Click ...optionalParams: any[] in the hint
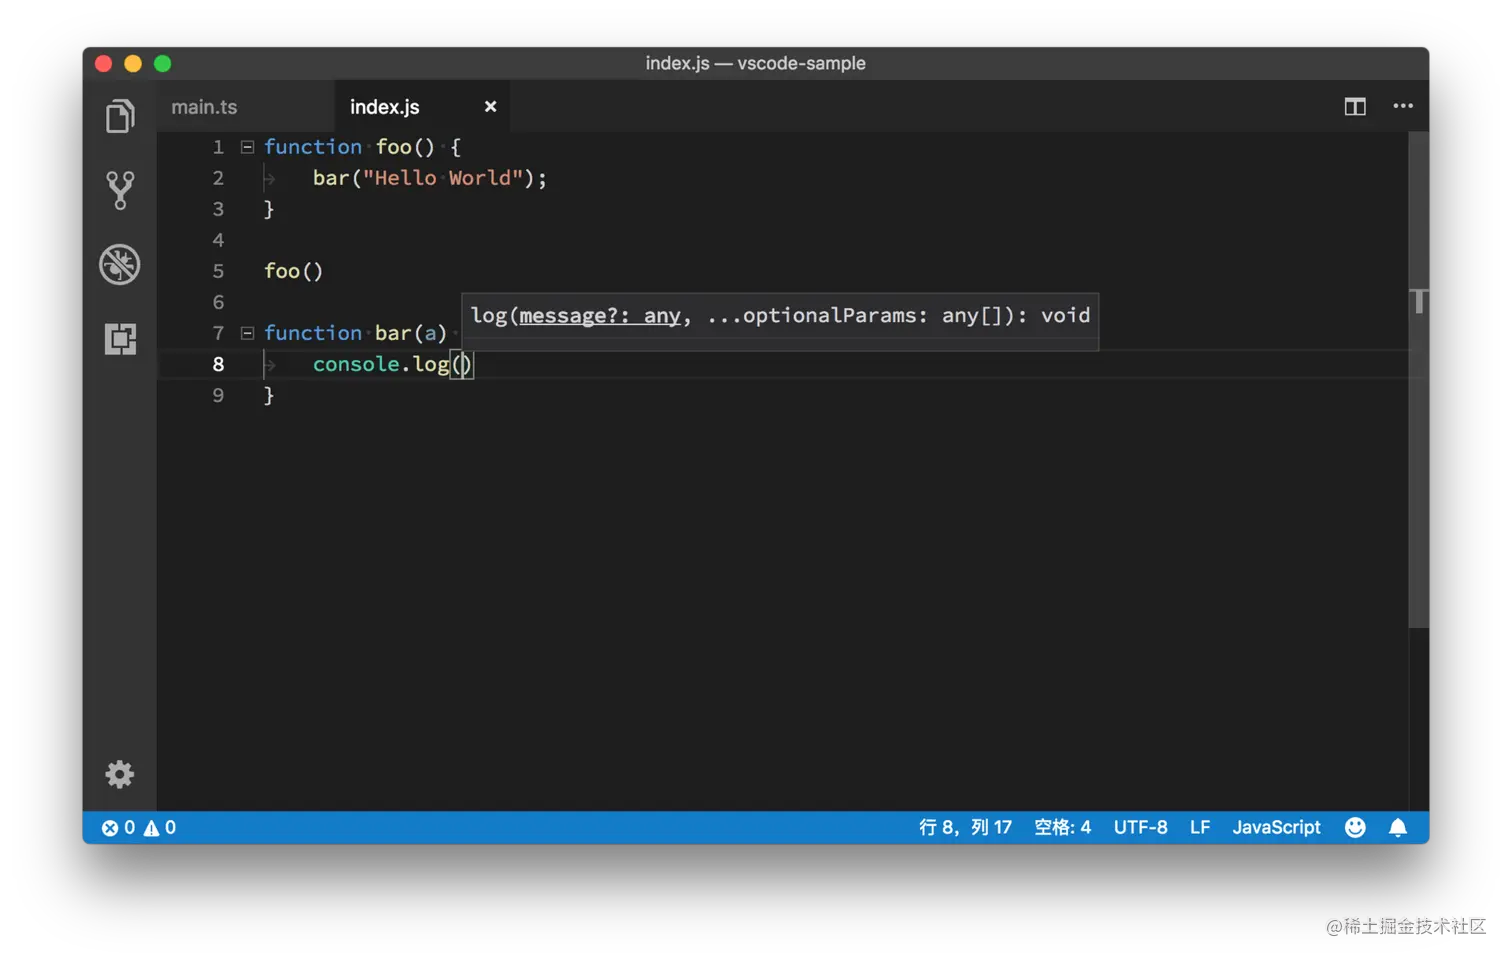The width and height of the screenshot is (1512, 962). click(x=861, y=316)
